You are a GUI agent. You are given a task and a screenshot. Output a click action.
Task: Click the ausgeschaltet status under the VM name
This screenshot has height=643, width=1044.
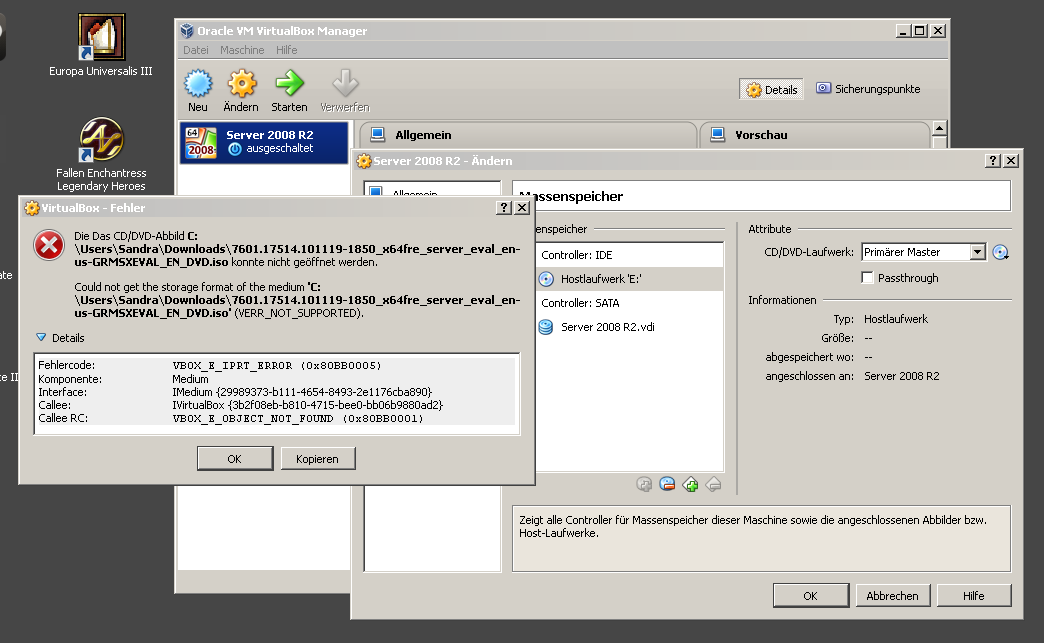[280, 148]
